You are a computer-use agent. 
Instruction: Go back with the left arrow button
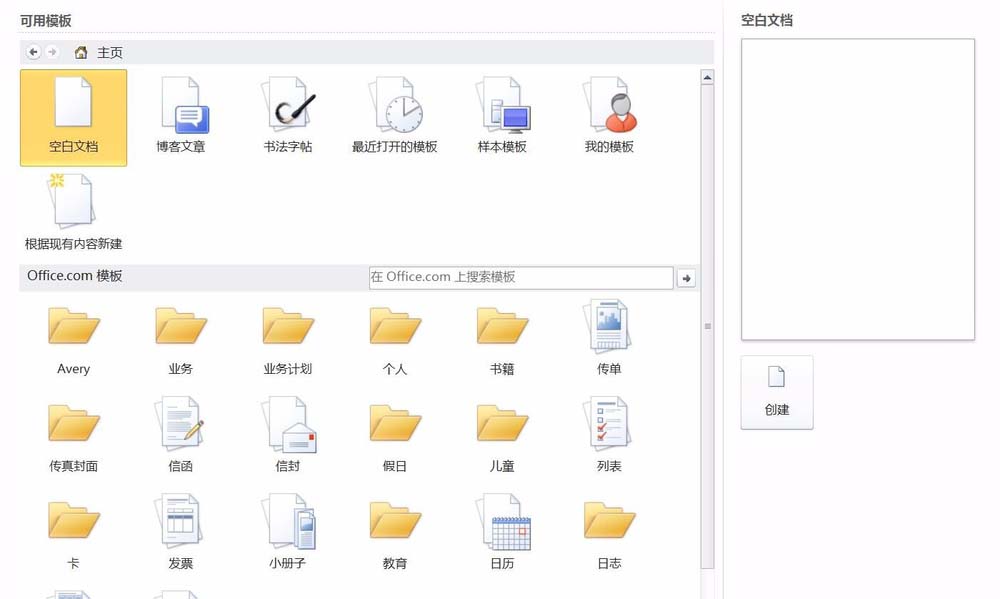point(34,52)
